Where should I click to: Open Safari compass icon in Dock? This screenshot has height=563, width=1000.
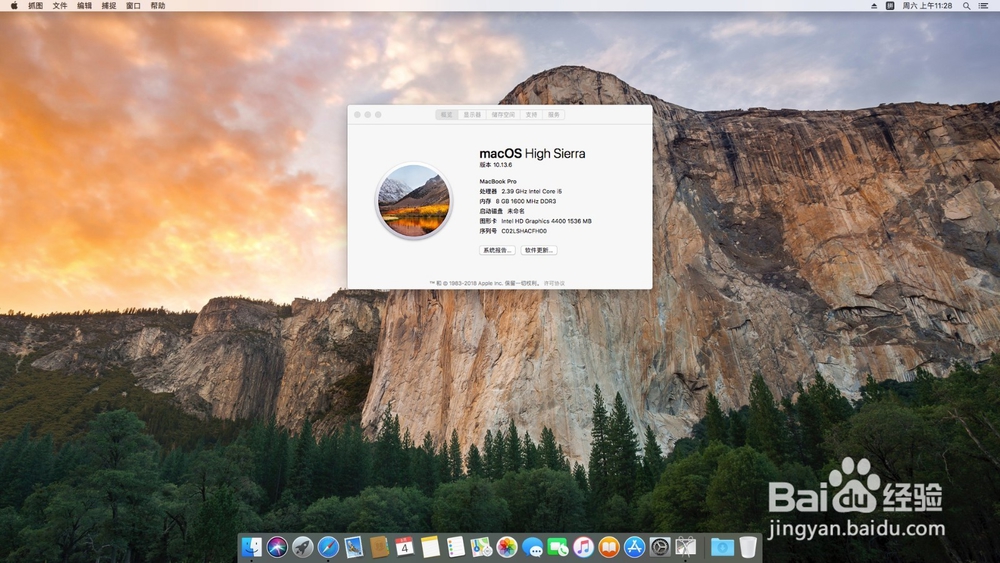[328, 546]
